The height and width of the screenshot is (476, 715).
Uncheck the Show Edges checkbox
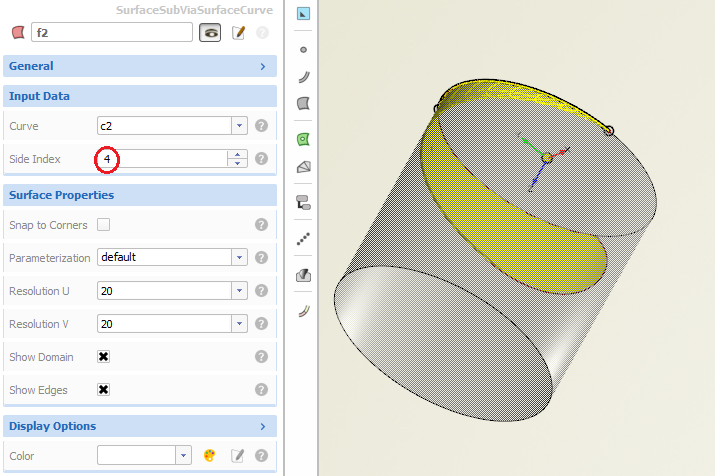click(x=104, y=389)
